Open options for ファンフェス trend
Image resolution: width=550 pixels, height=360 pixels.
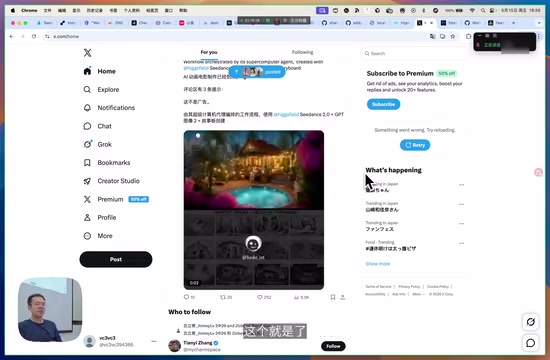click(461, 224)
